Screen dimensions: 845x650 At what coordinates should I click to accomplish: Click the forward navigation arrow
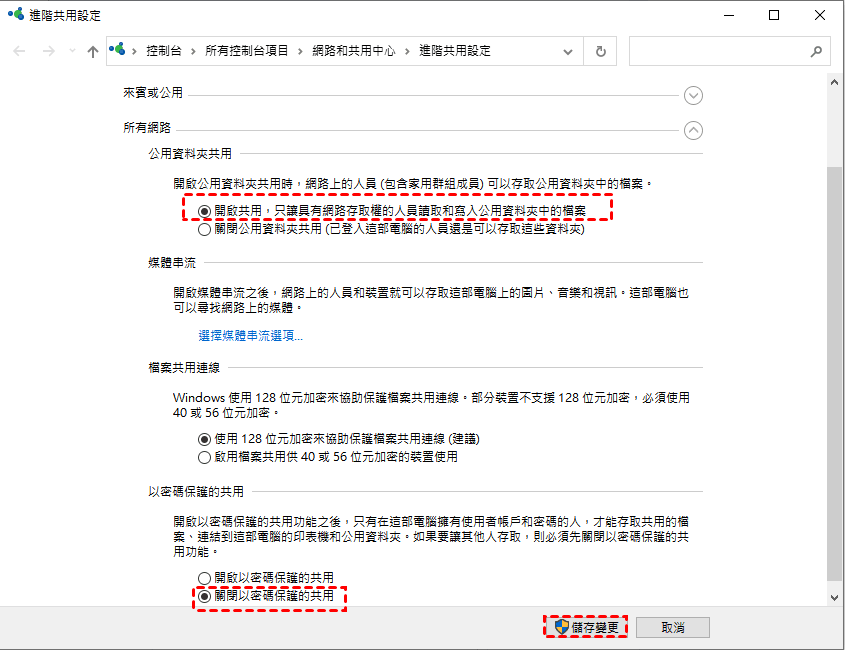click(48, 51)
